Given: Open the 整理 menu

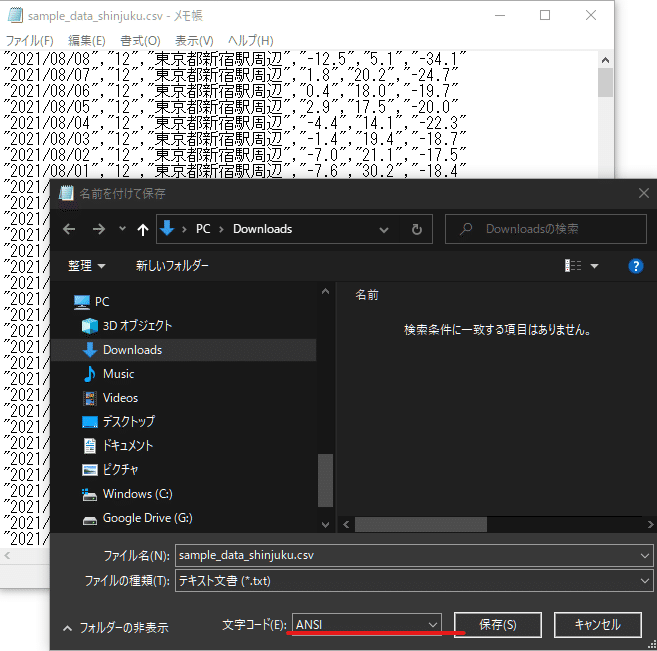Looking at the screenshot, I should click(86, 266).
